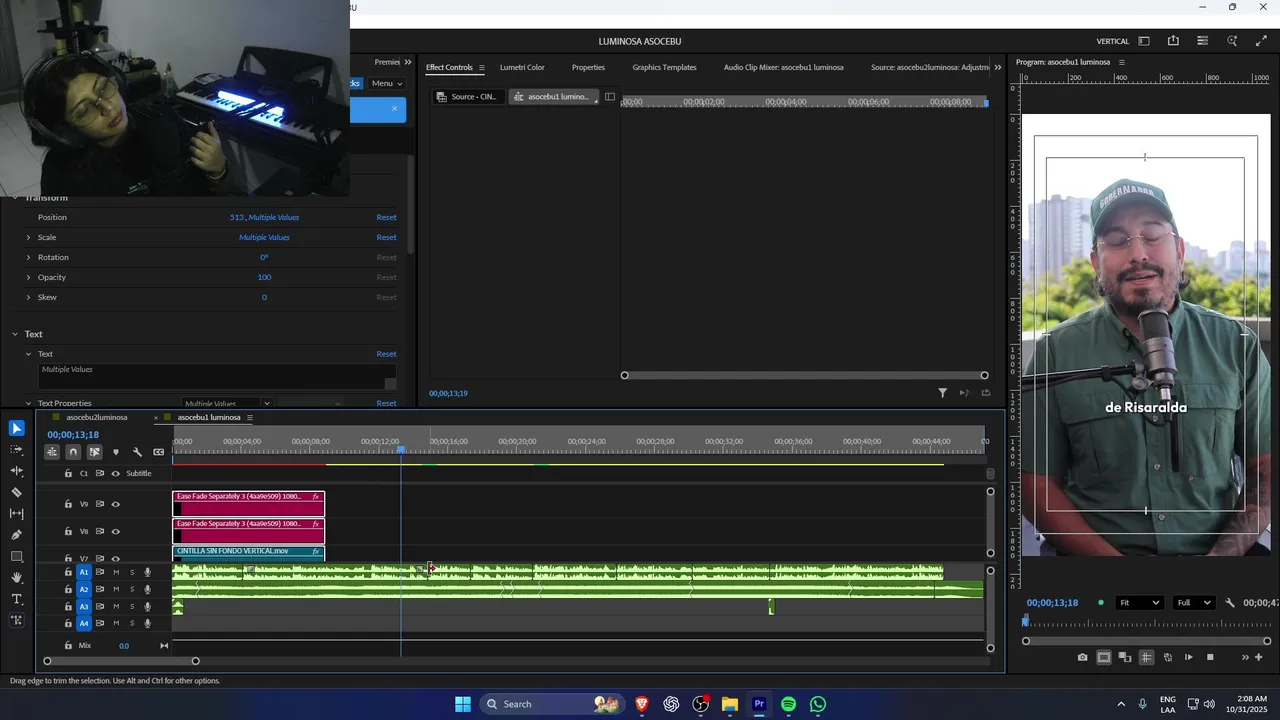Open the Windows Start menu
The width and height of the screenshot is (1280, 720).
pos(463,704)
